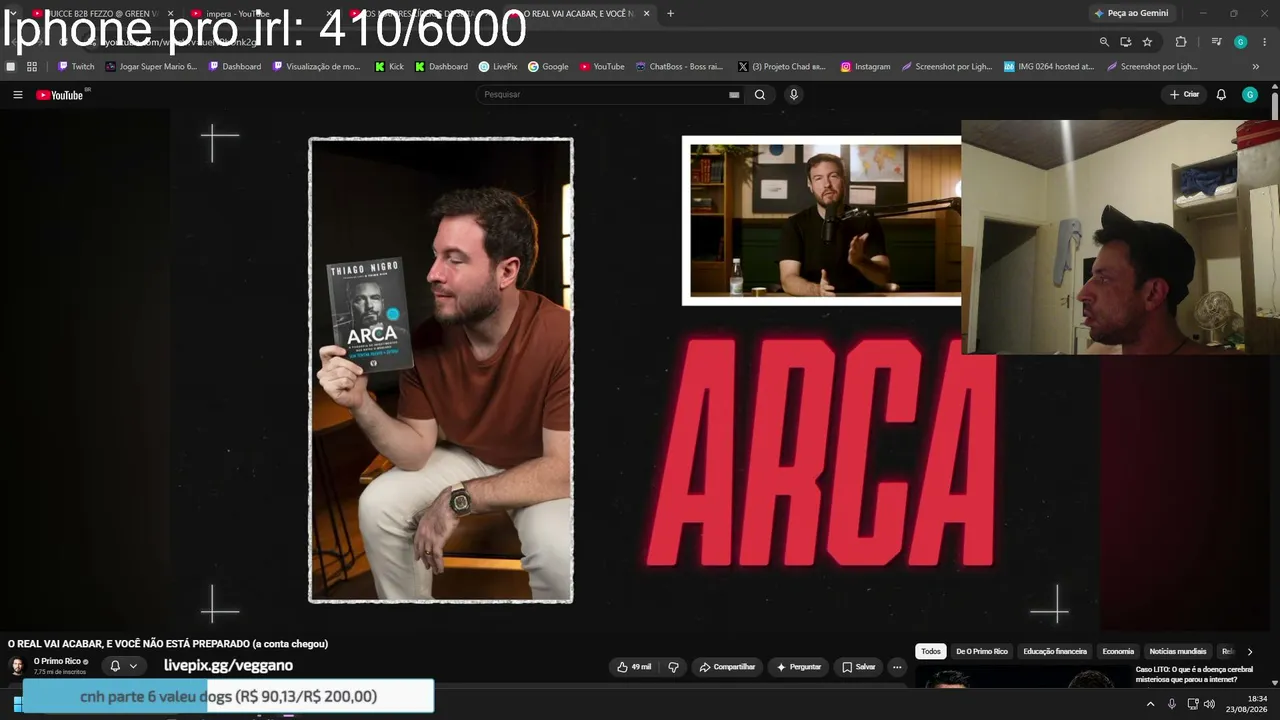Open the O Primo Rico channel name
Screen dimensions: 1280x720
tap(57, 662)
